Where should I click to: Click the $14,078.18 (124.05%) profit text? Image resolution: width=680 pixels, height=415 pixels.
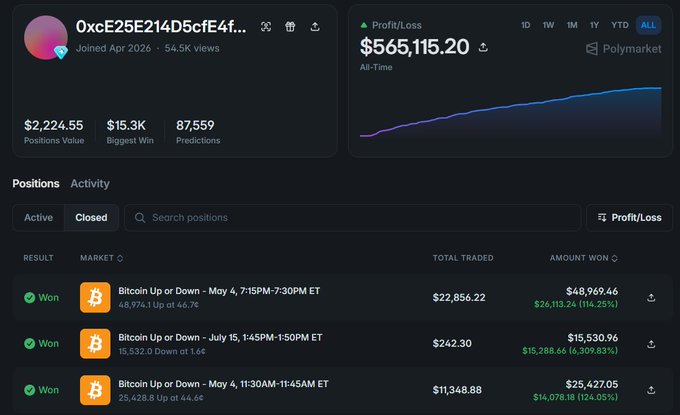575,397
